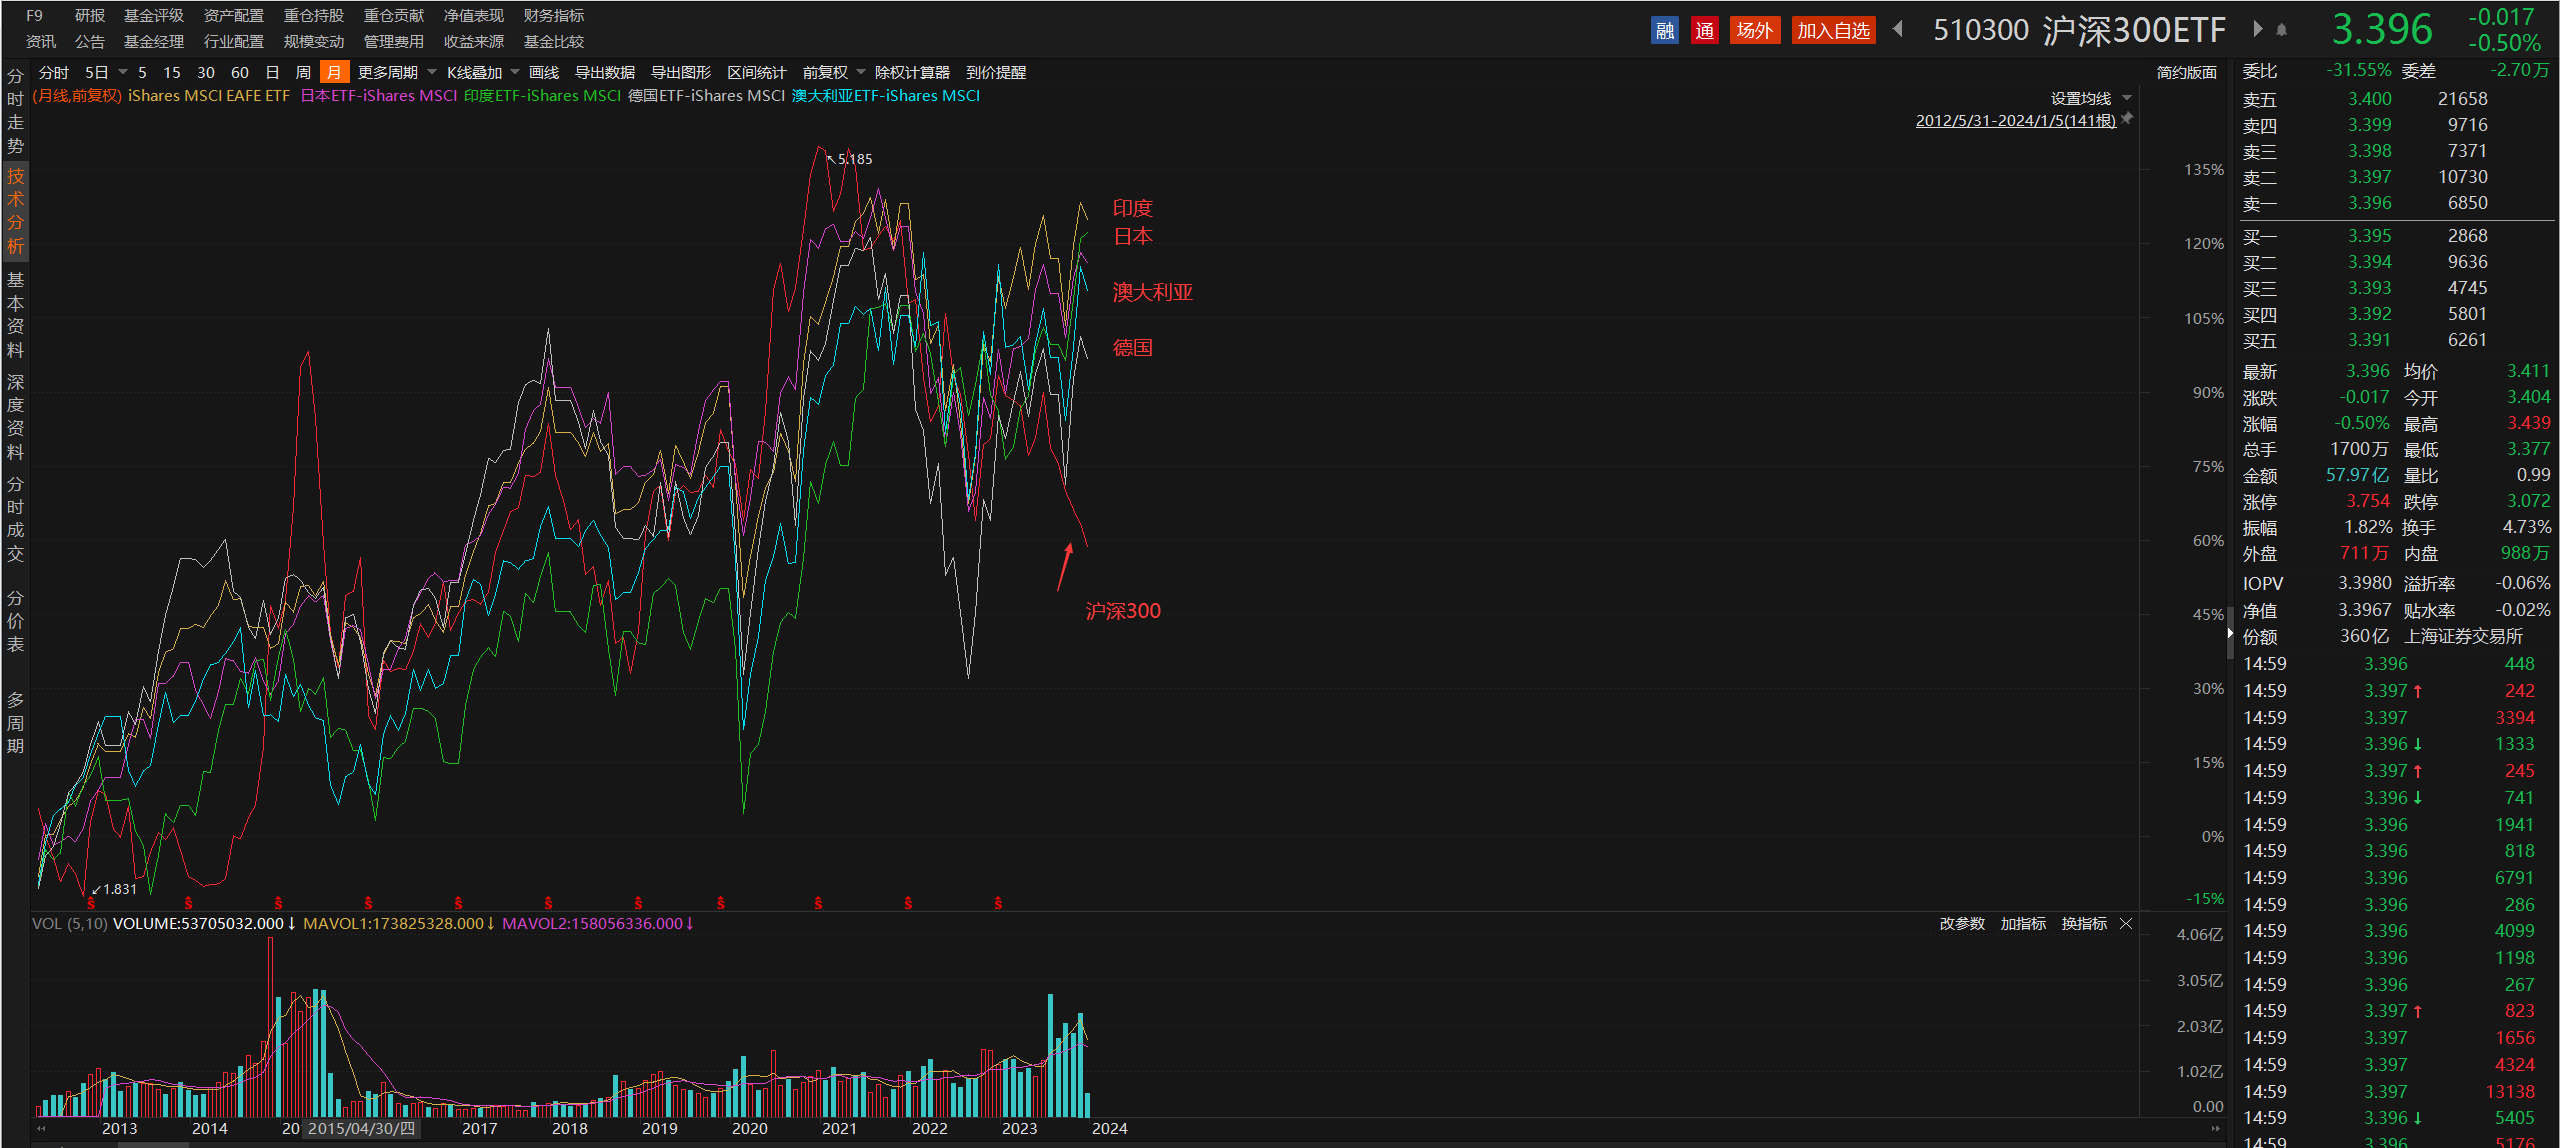
Task: Click the 2012/5/31-2024/1/5 date range link
Action: click(x=2015, y=120)
